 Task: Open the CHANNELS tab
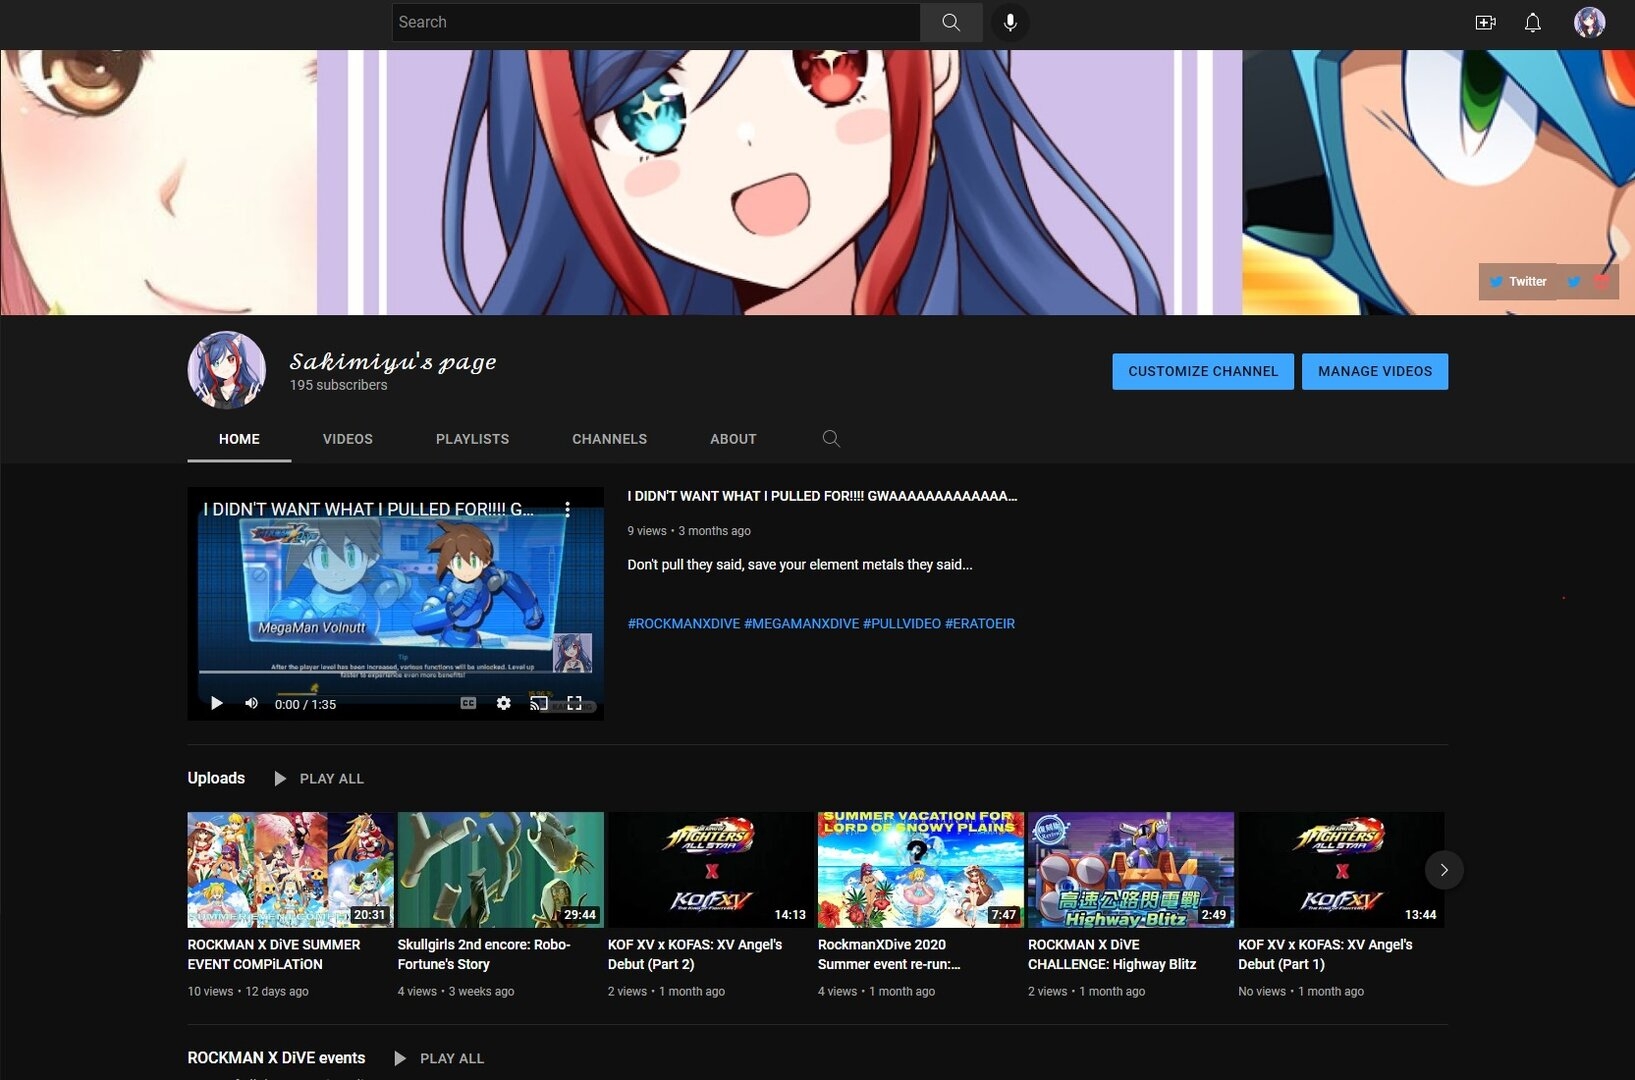click(609, 439)
